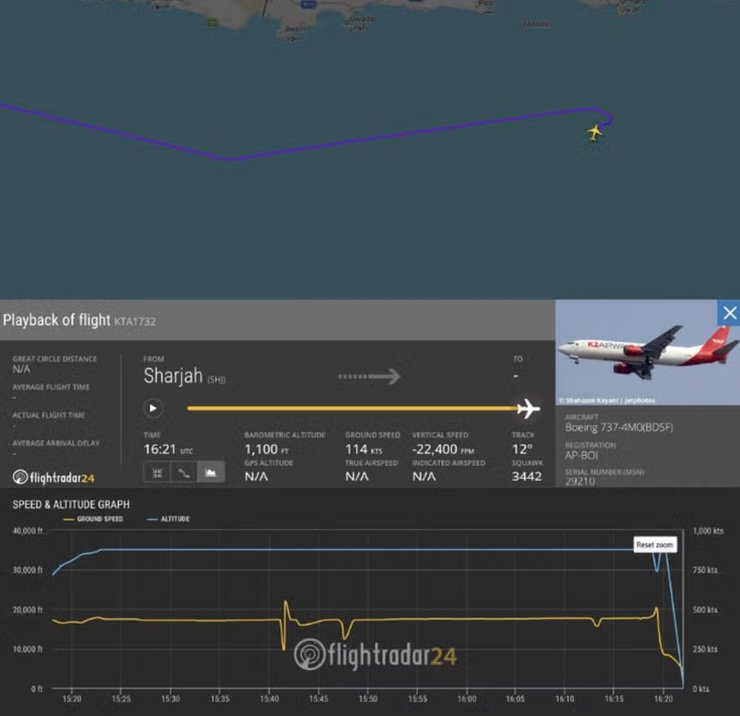
Task: Click the 16:20 label on graph axis
Action: (x=663, y=699)
